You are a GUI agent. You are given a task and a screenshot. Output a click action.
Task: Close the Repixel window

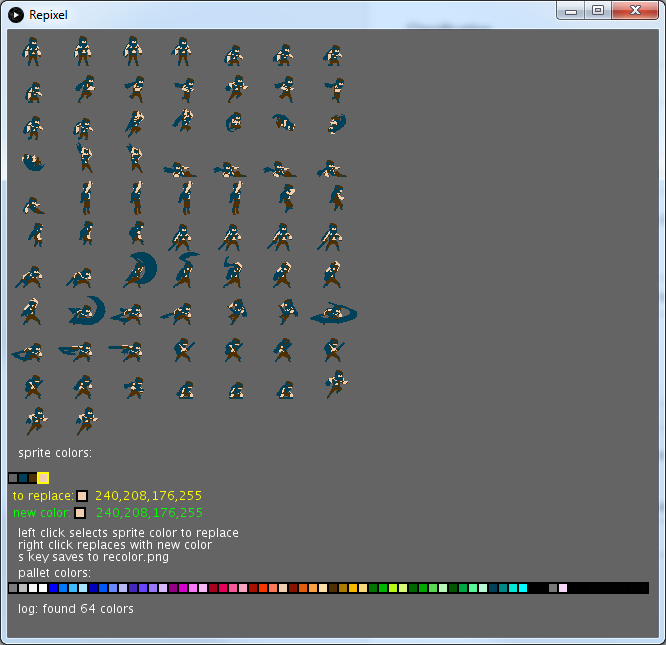[x=635, y=11]
